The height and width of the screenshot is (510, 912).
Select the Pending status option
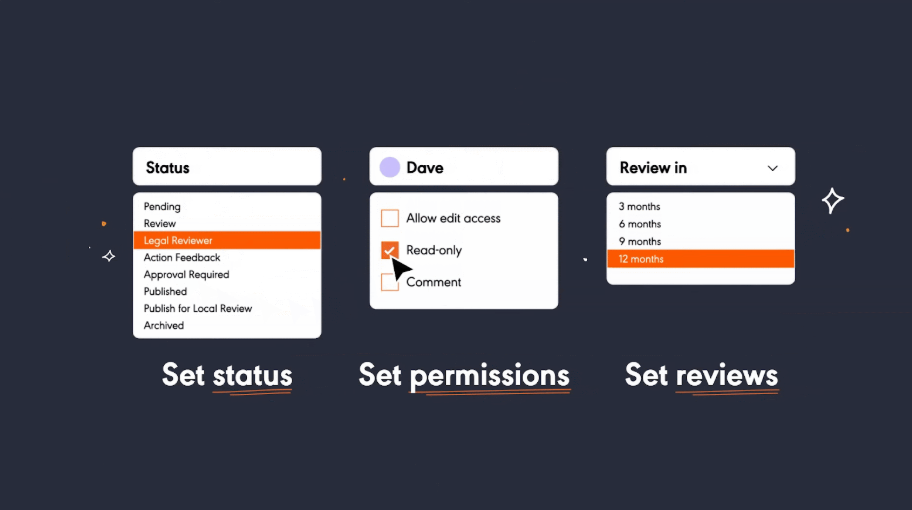click(162, 206)
